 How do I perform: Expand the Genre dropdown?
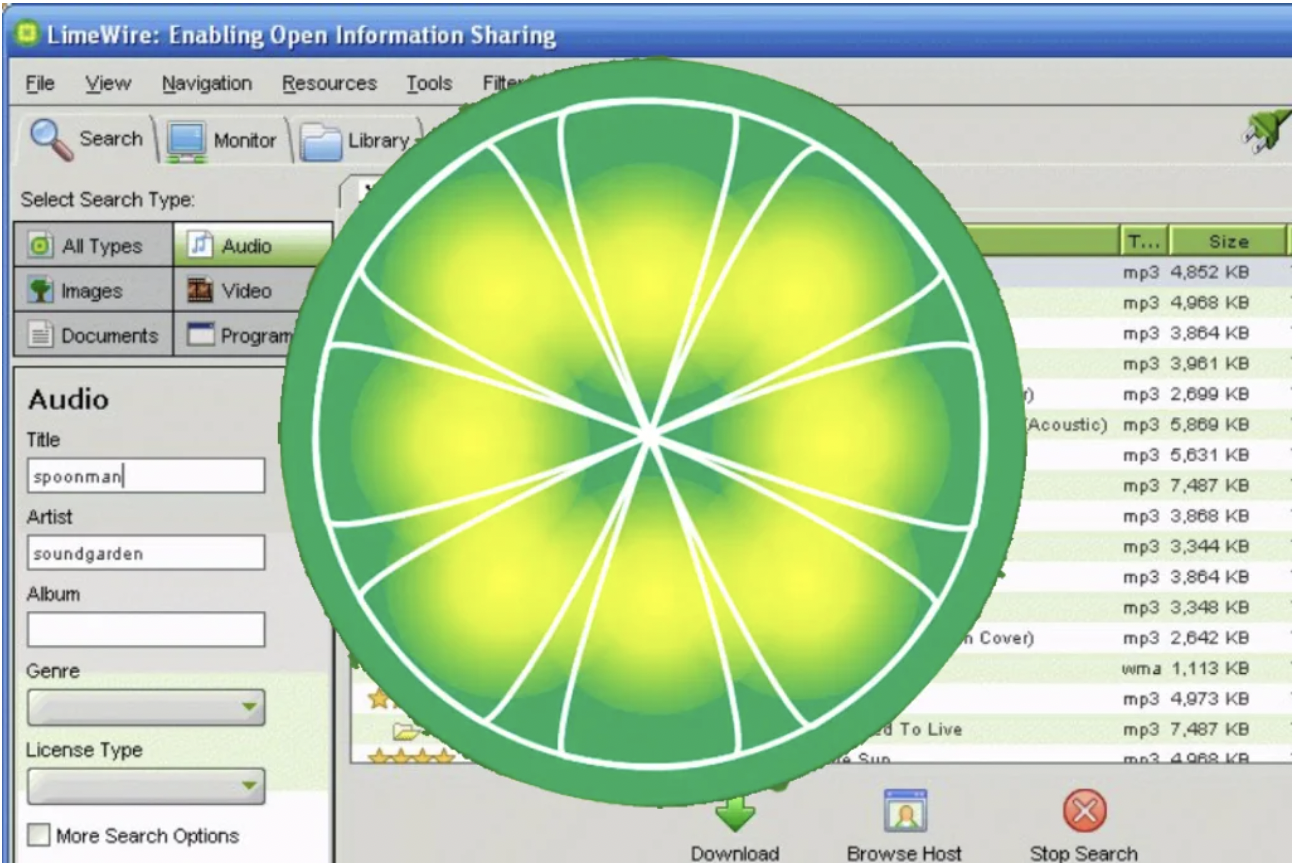[x=146, y=708]
